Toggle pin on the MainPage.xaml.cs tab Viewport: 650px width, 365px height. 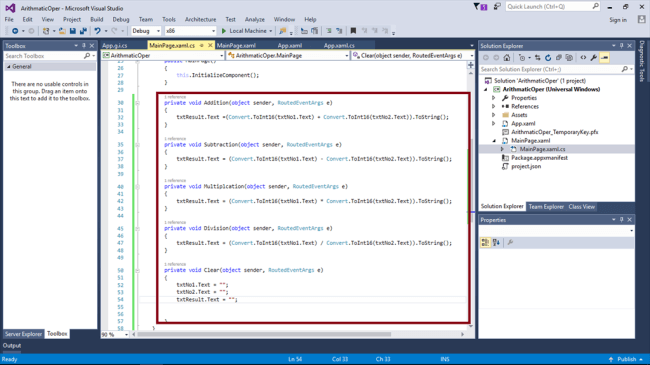coord(202,45)
